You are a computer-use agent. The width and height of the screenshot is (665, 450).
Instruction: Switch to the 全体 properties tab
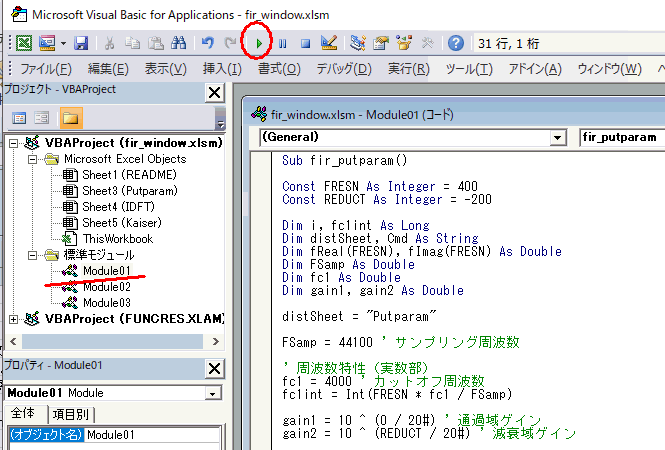point(23,414)
